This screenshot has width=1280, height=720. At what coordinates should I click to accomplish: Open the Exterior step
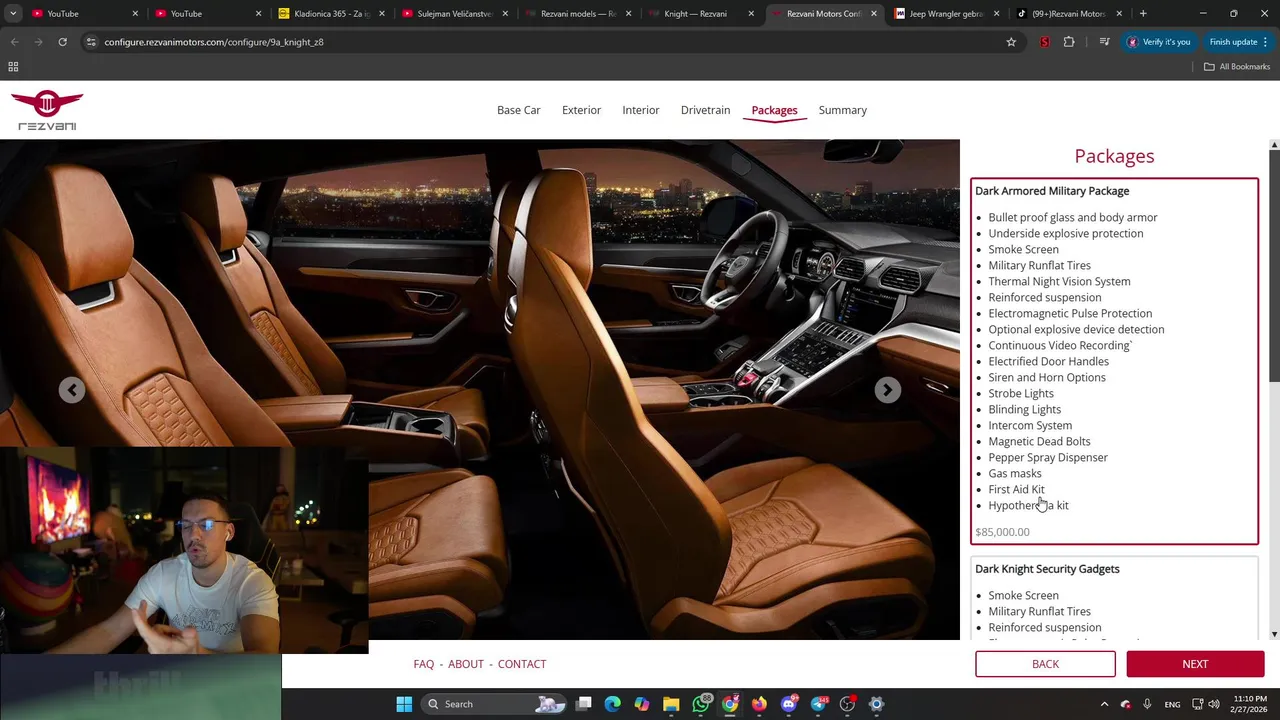(581, 110)
